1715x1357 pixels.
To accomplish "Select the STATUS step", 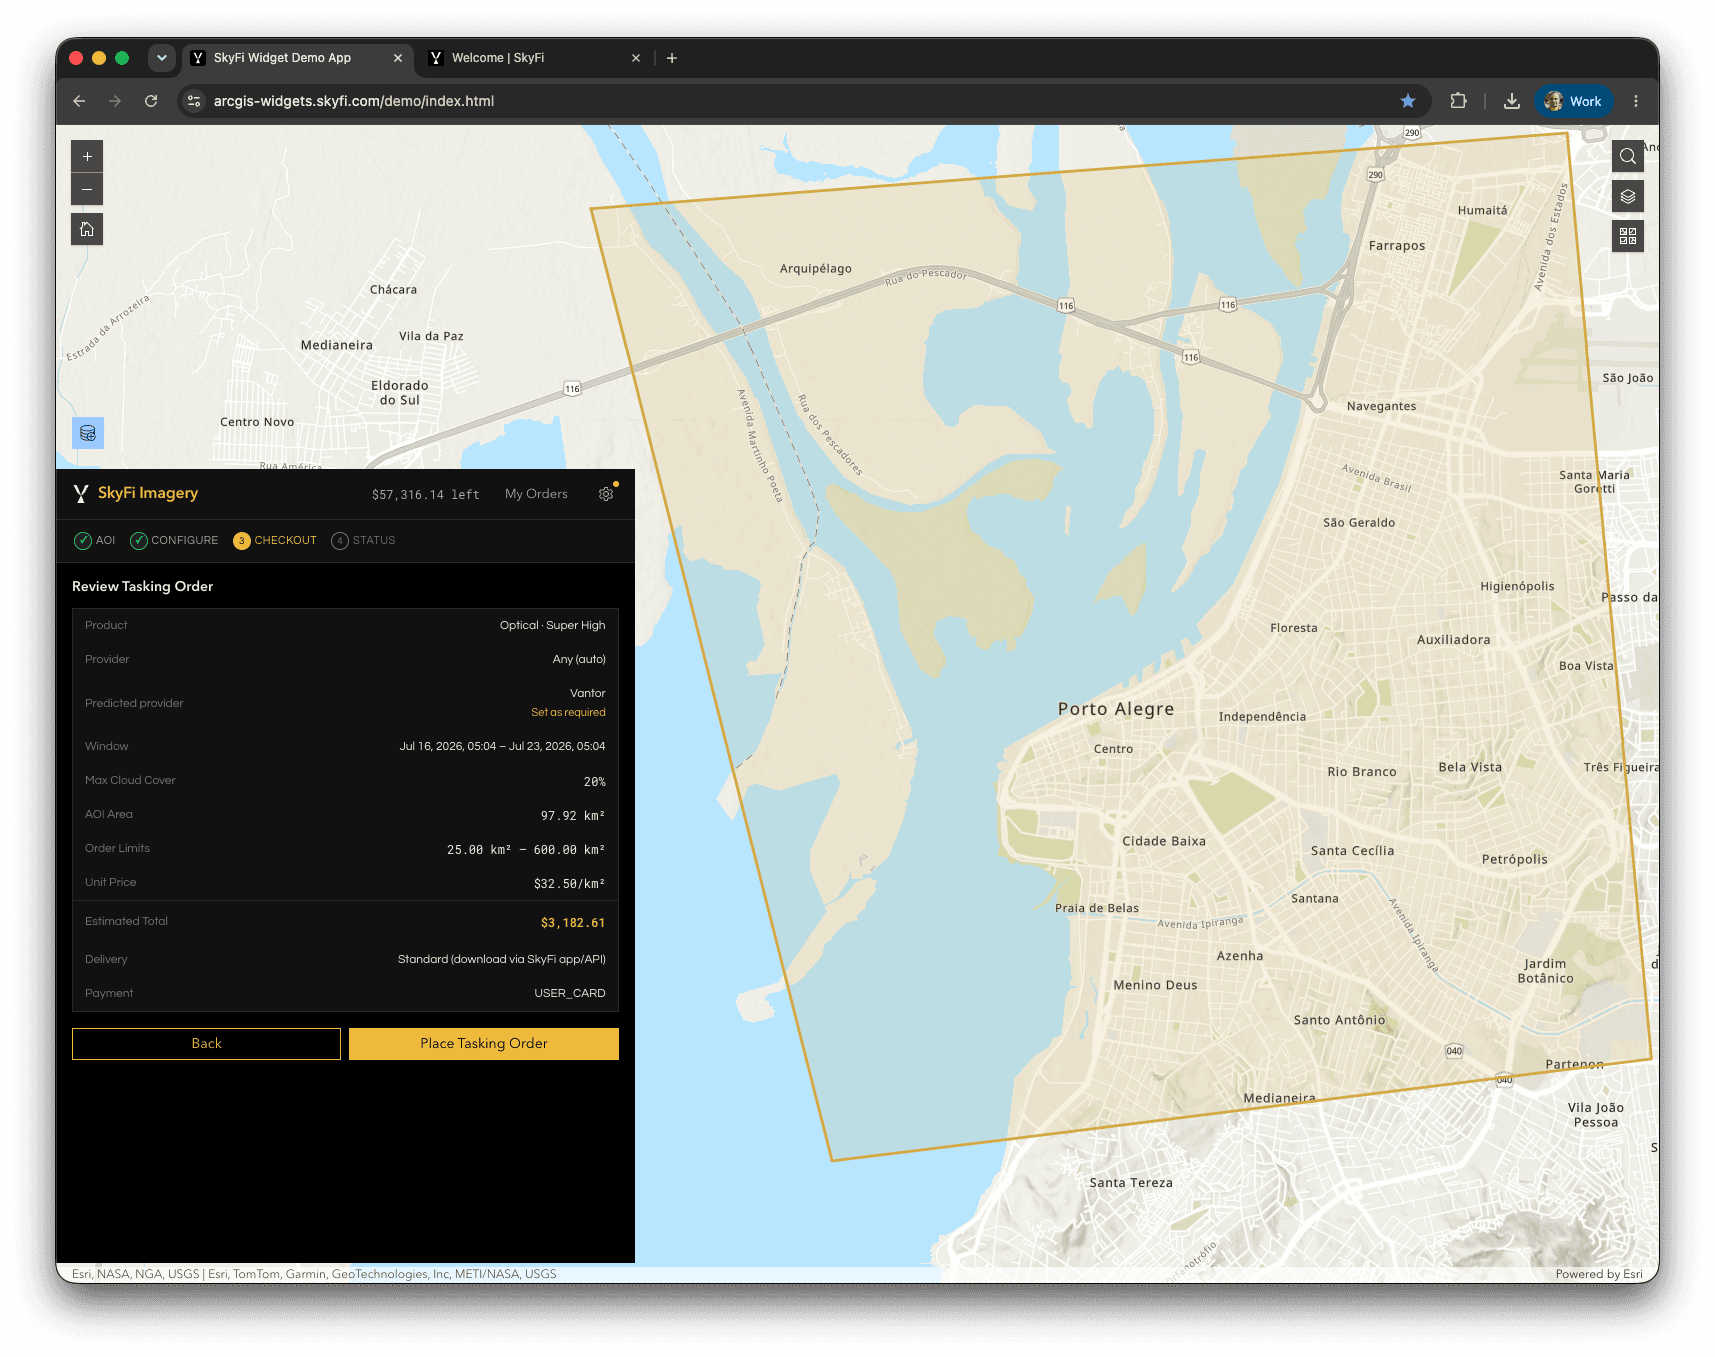I will (363, 541).
